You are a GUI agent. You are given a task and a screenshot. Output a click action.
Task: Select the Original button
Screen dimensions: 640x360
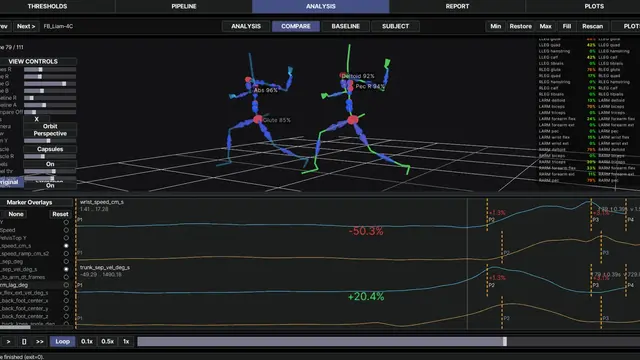[x=10, y=182]
